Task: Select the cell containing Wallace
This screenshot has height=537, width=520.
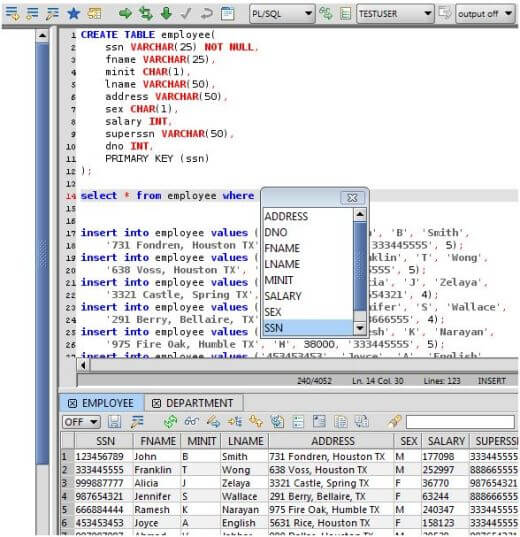Action: (x=245, y=497)
